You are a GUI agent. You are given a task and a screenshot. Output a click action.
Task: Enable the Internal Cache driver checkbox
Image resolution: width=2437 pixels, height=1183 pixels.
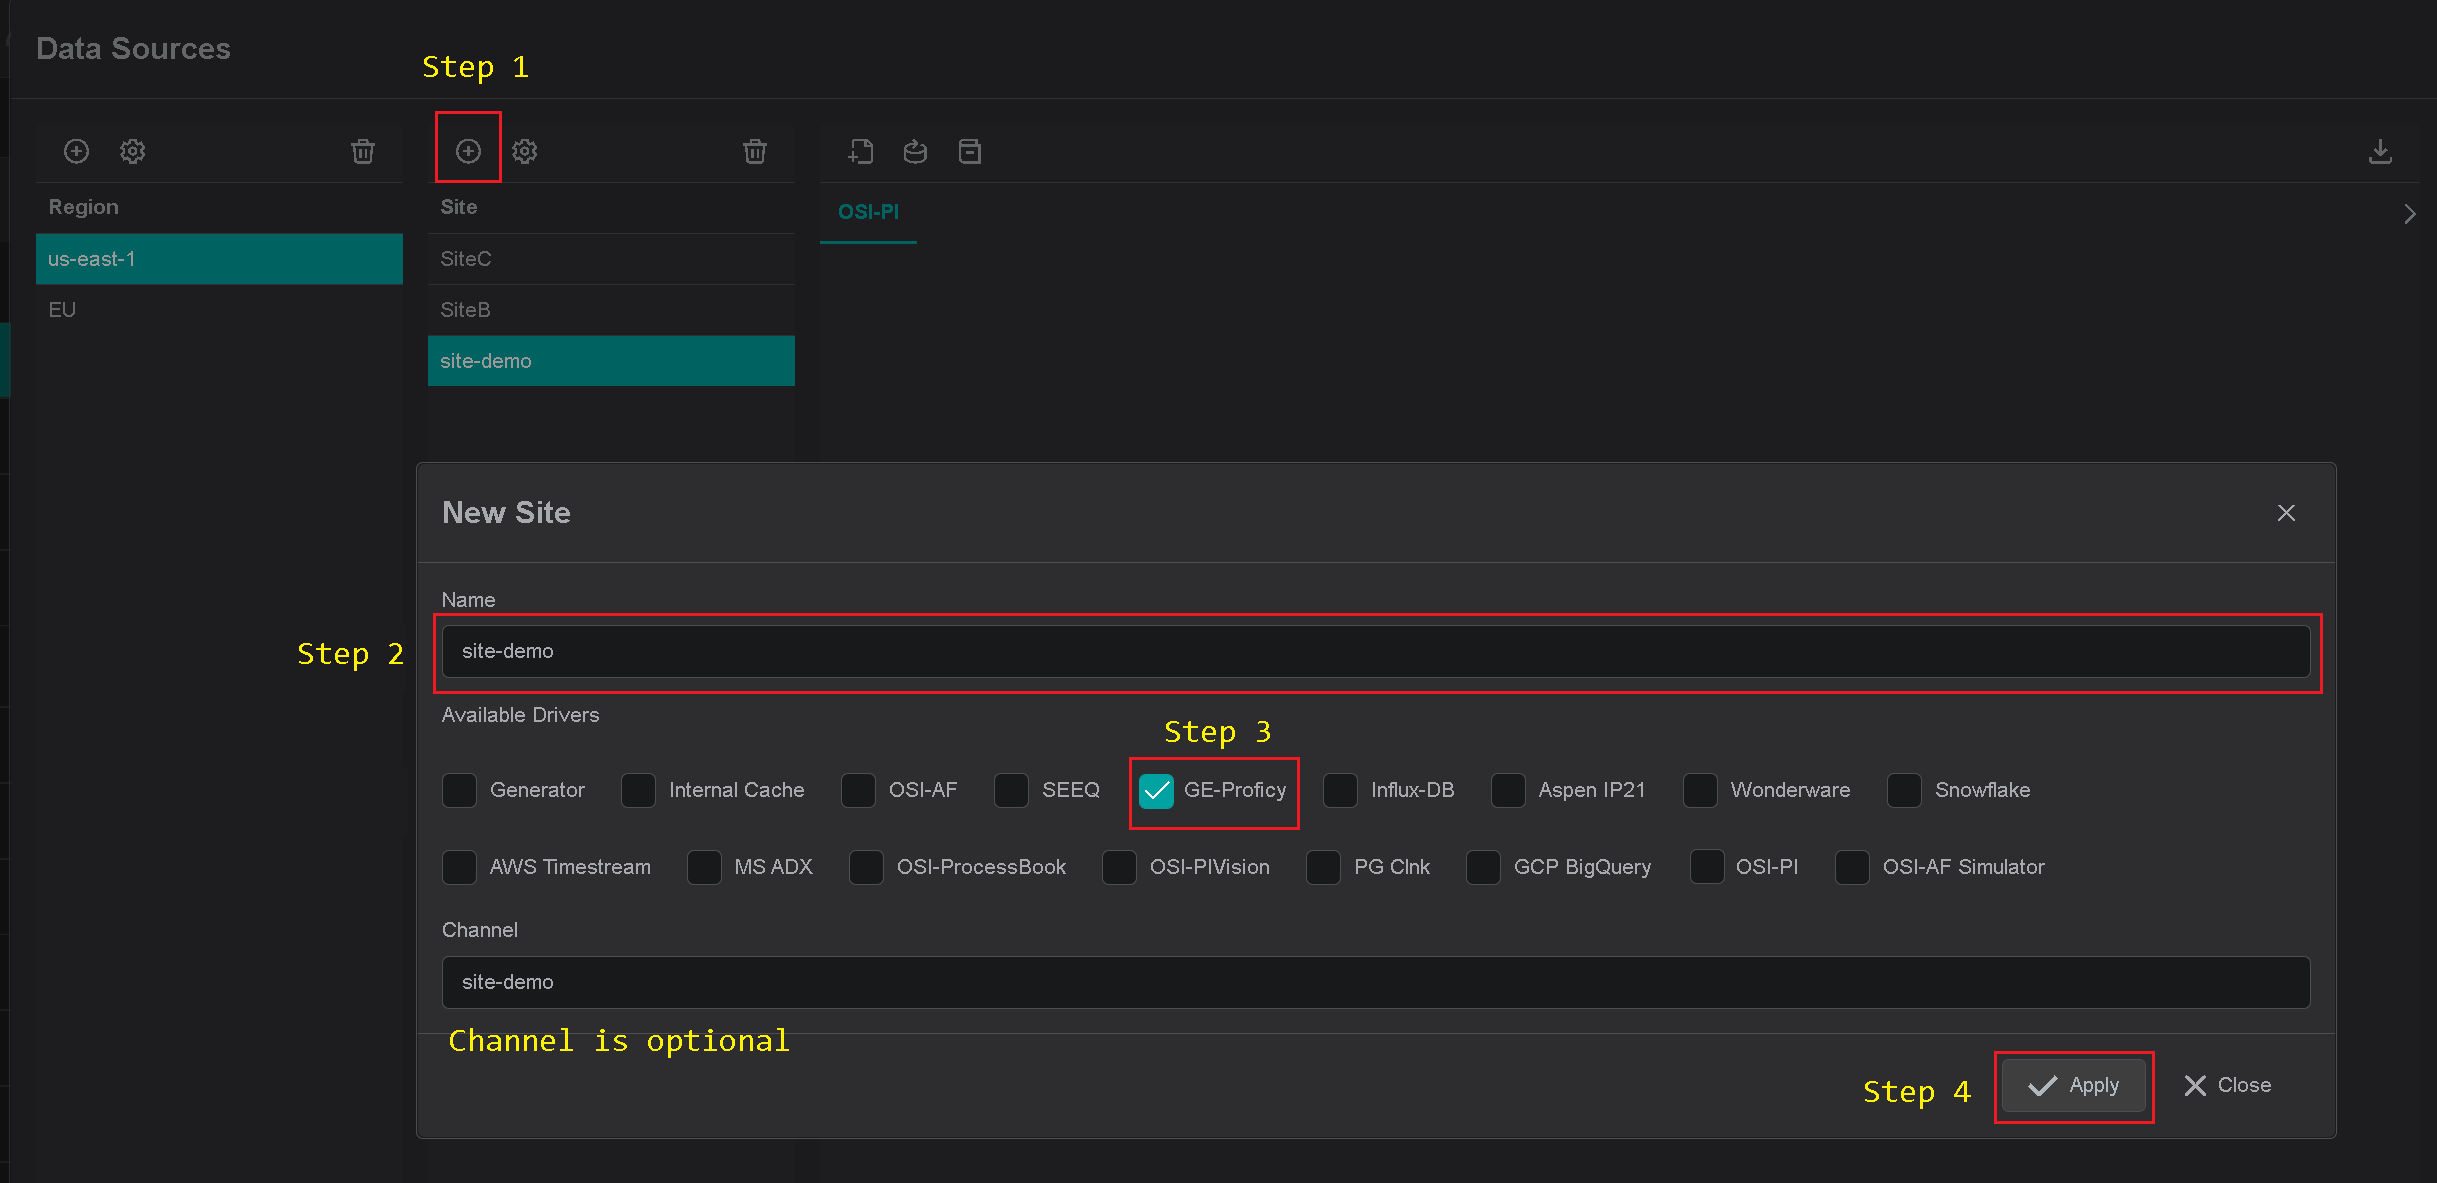638,790
